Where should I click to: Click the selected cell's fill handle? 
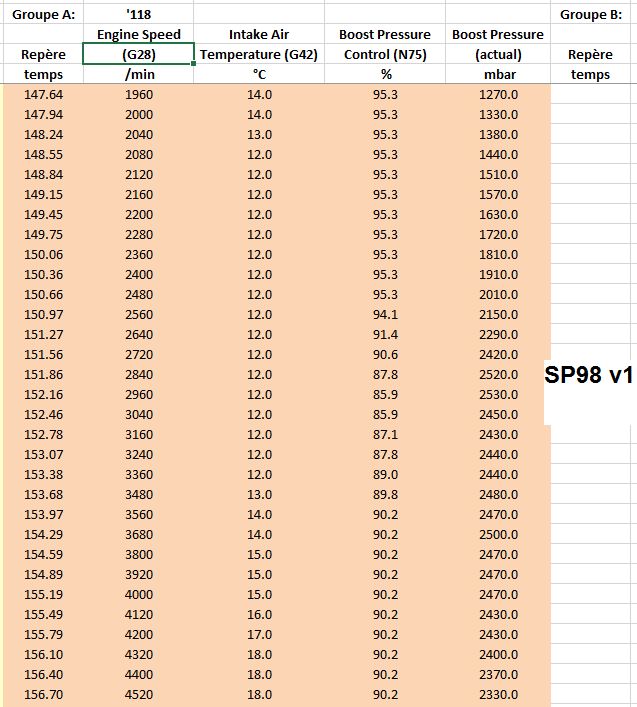(x=193, y=64)
